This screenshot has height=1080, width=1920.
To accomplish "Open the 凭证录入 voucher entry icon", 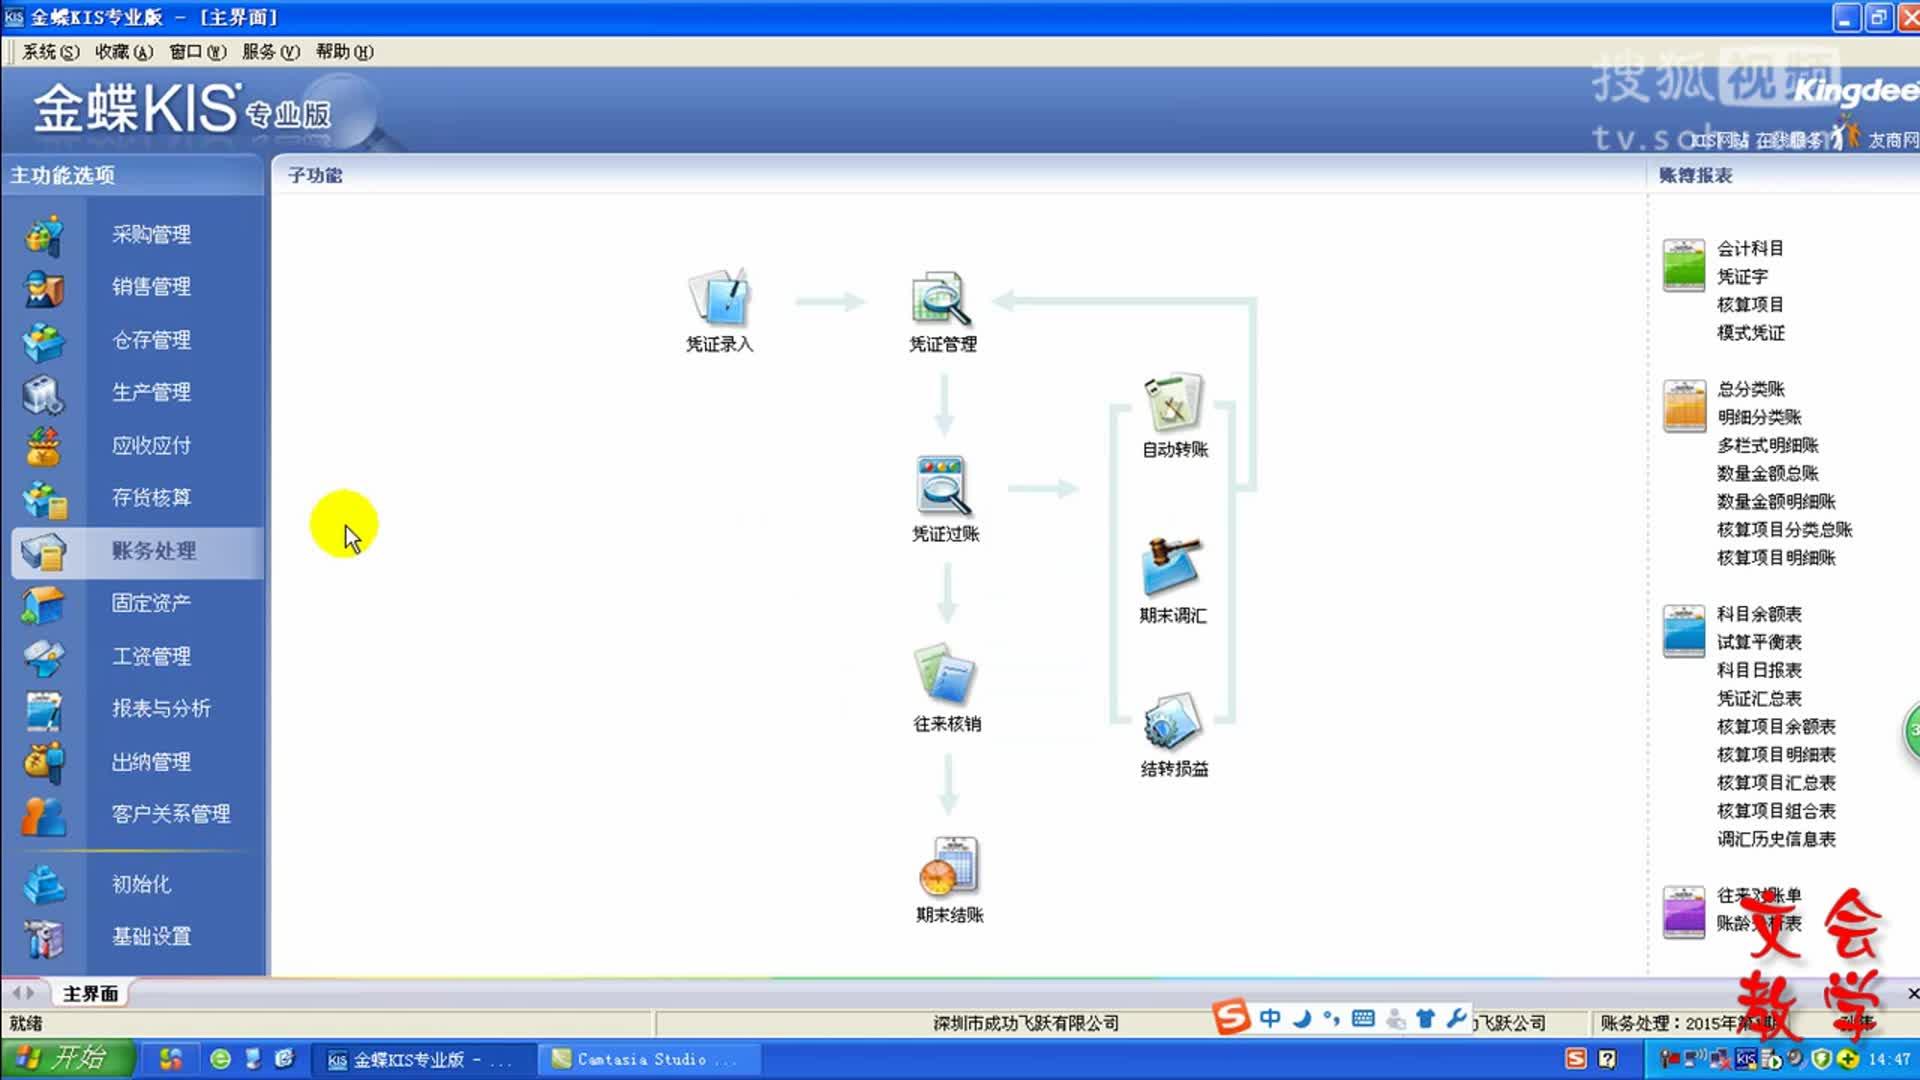I will tap(719, 299).
